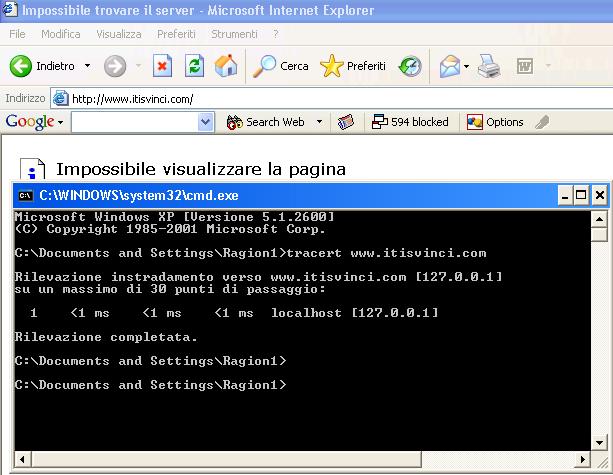Click the 594 blocked popup blocker button

pyautogui.click(x=410, y=122)
